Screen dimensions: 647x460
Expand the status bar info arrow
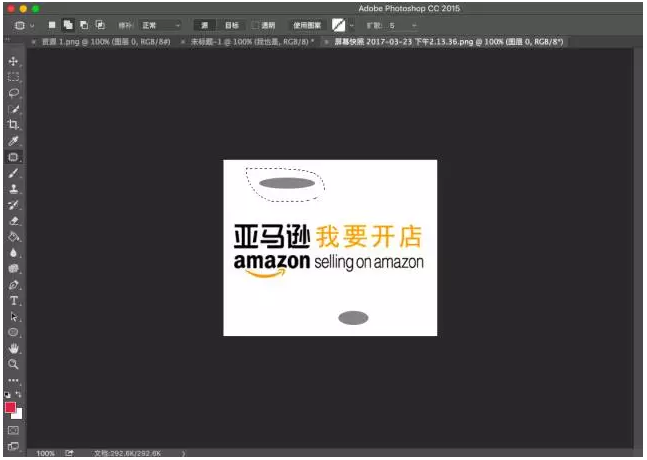pos(183,453)
